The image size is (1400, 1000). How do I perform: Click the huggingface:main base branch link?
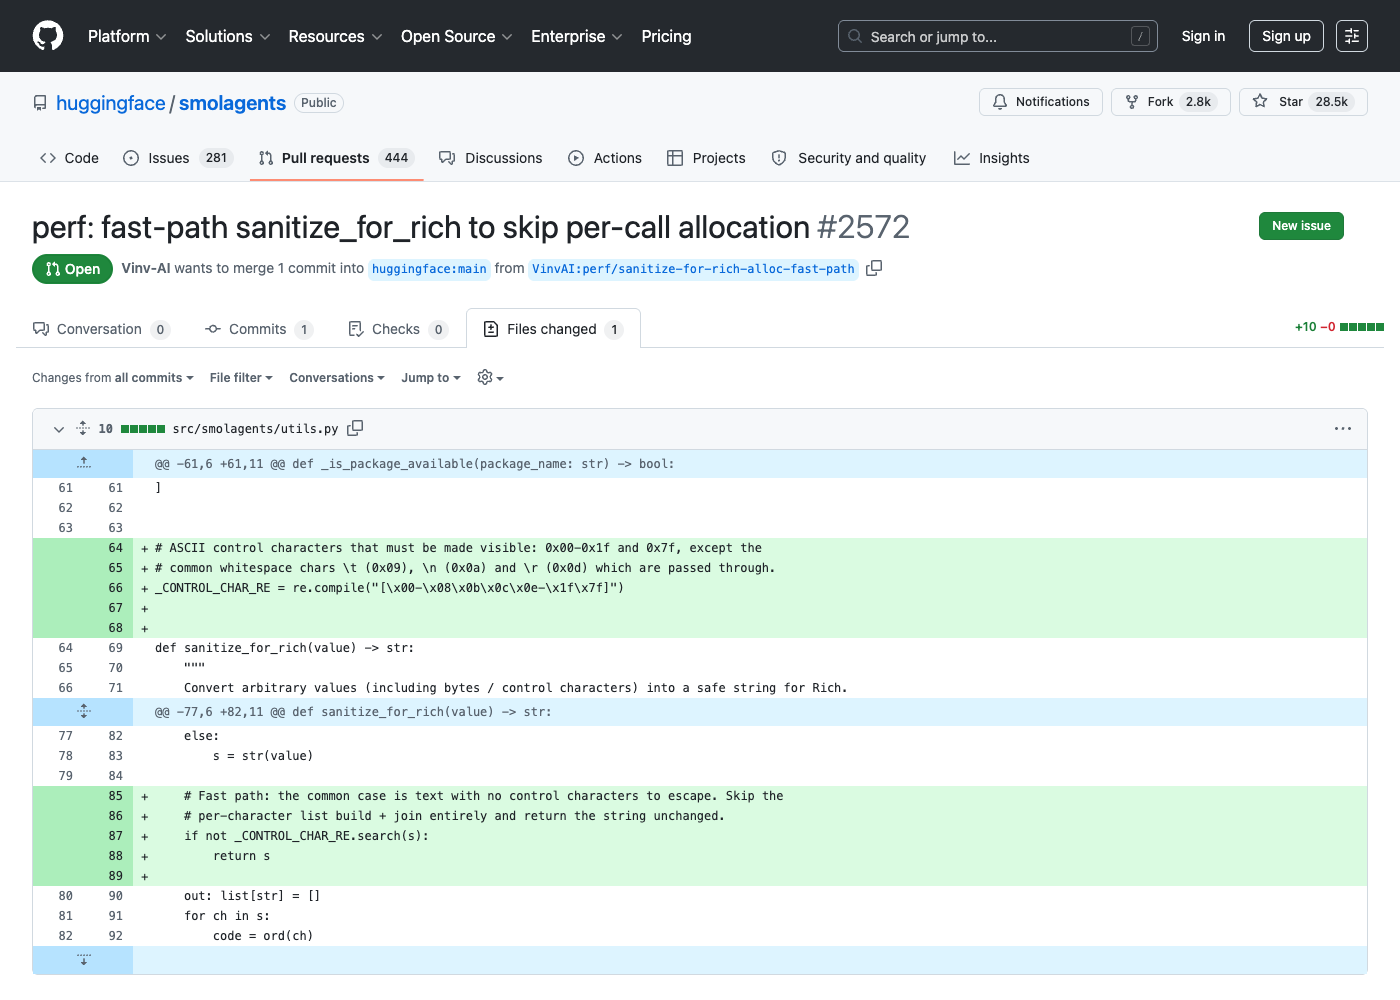point(429,269)
